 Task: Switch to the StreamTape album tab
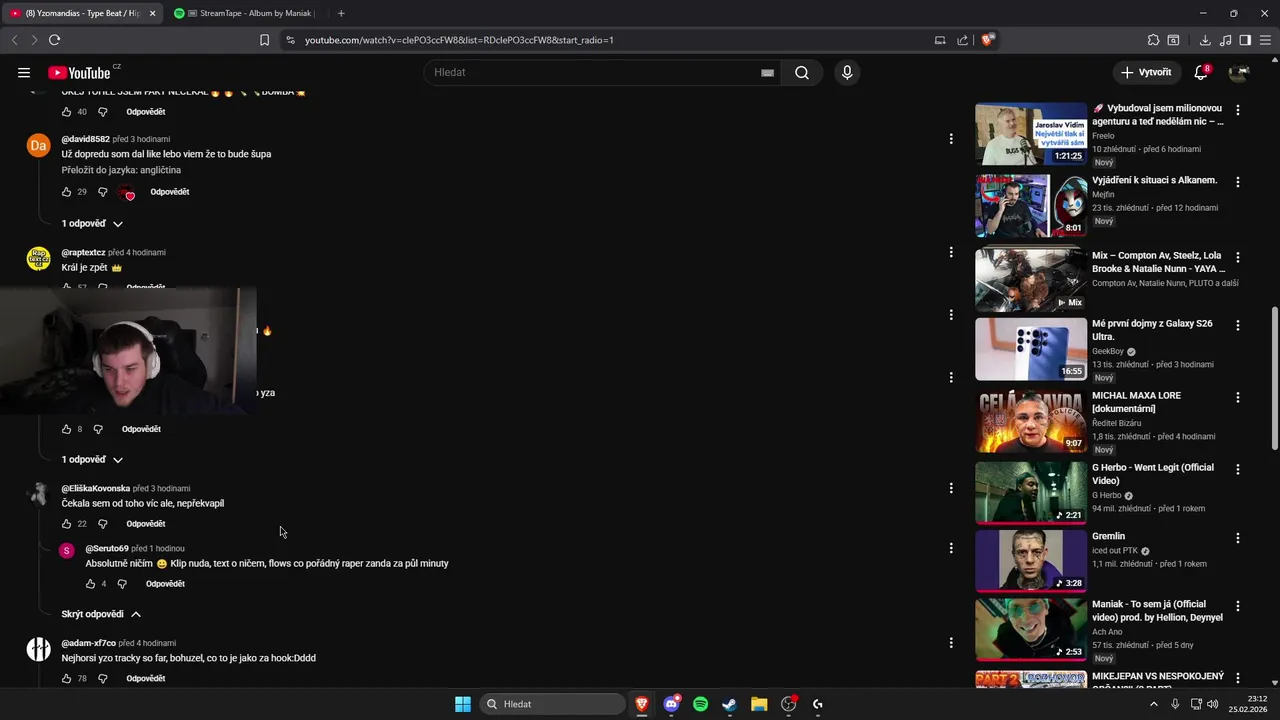click(248, 13)
